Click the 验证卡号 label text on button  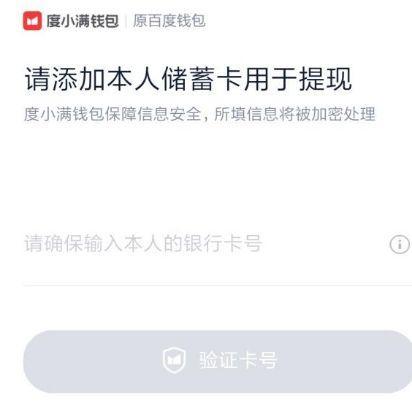coord(238,360)
